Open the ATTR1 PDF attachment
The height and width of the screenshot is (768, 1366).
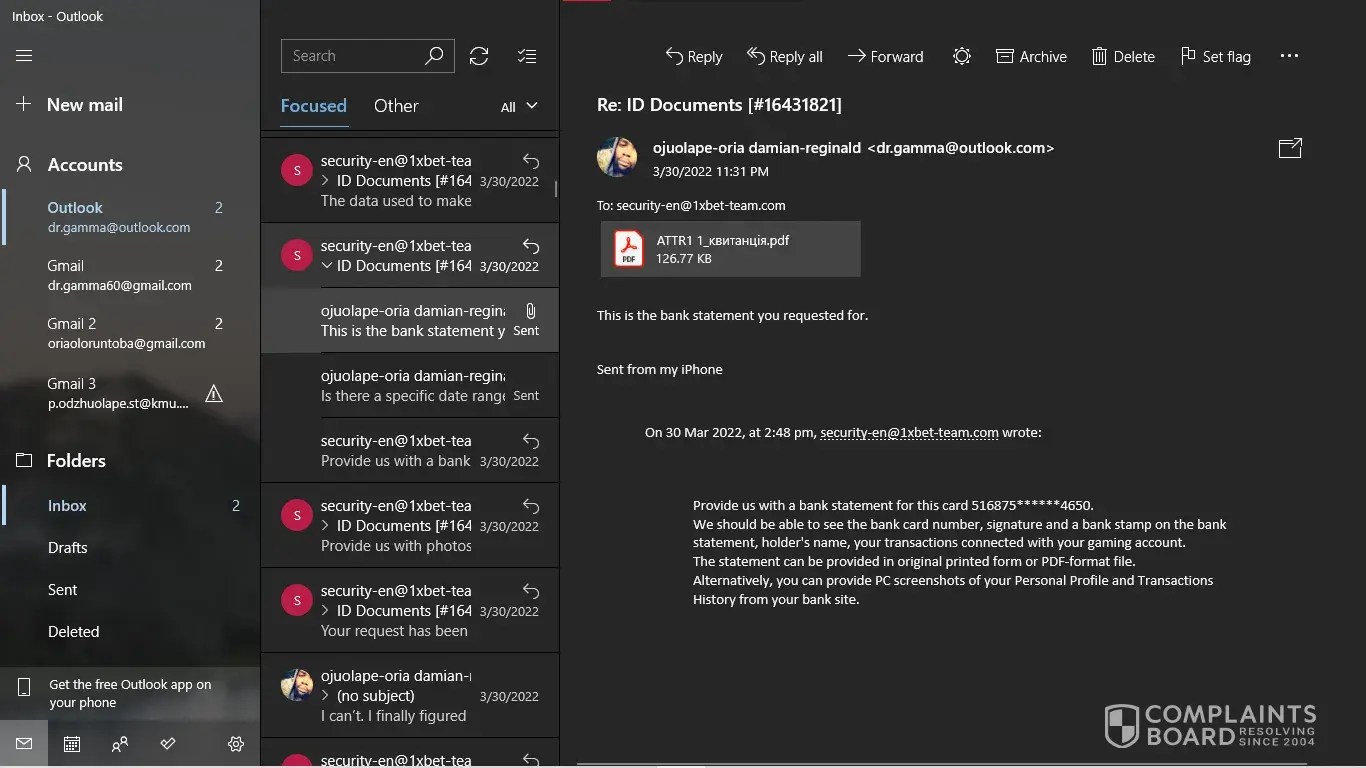730,249
